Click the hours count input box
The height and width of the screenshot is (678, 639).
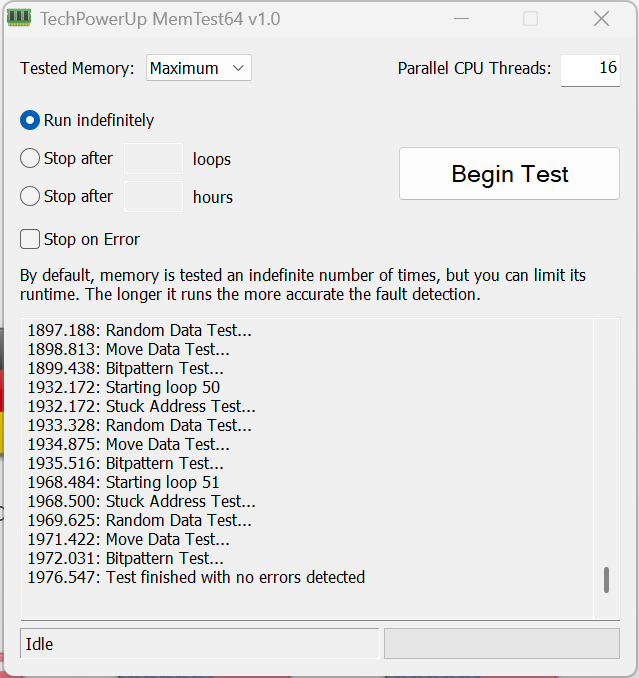(x=153, y=197)
